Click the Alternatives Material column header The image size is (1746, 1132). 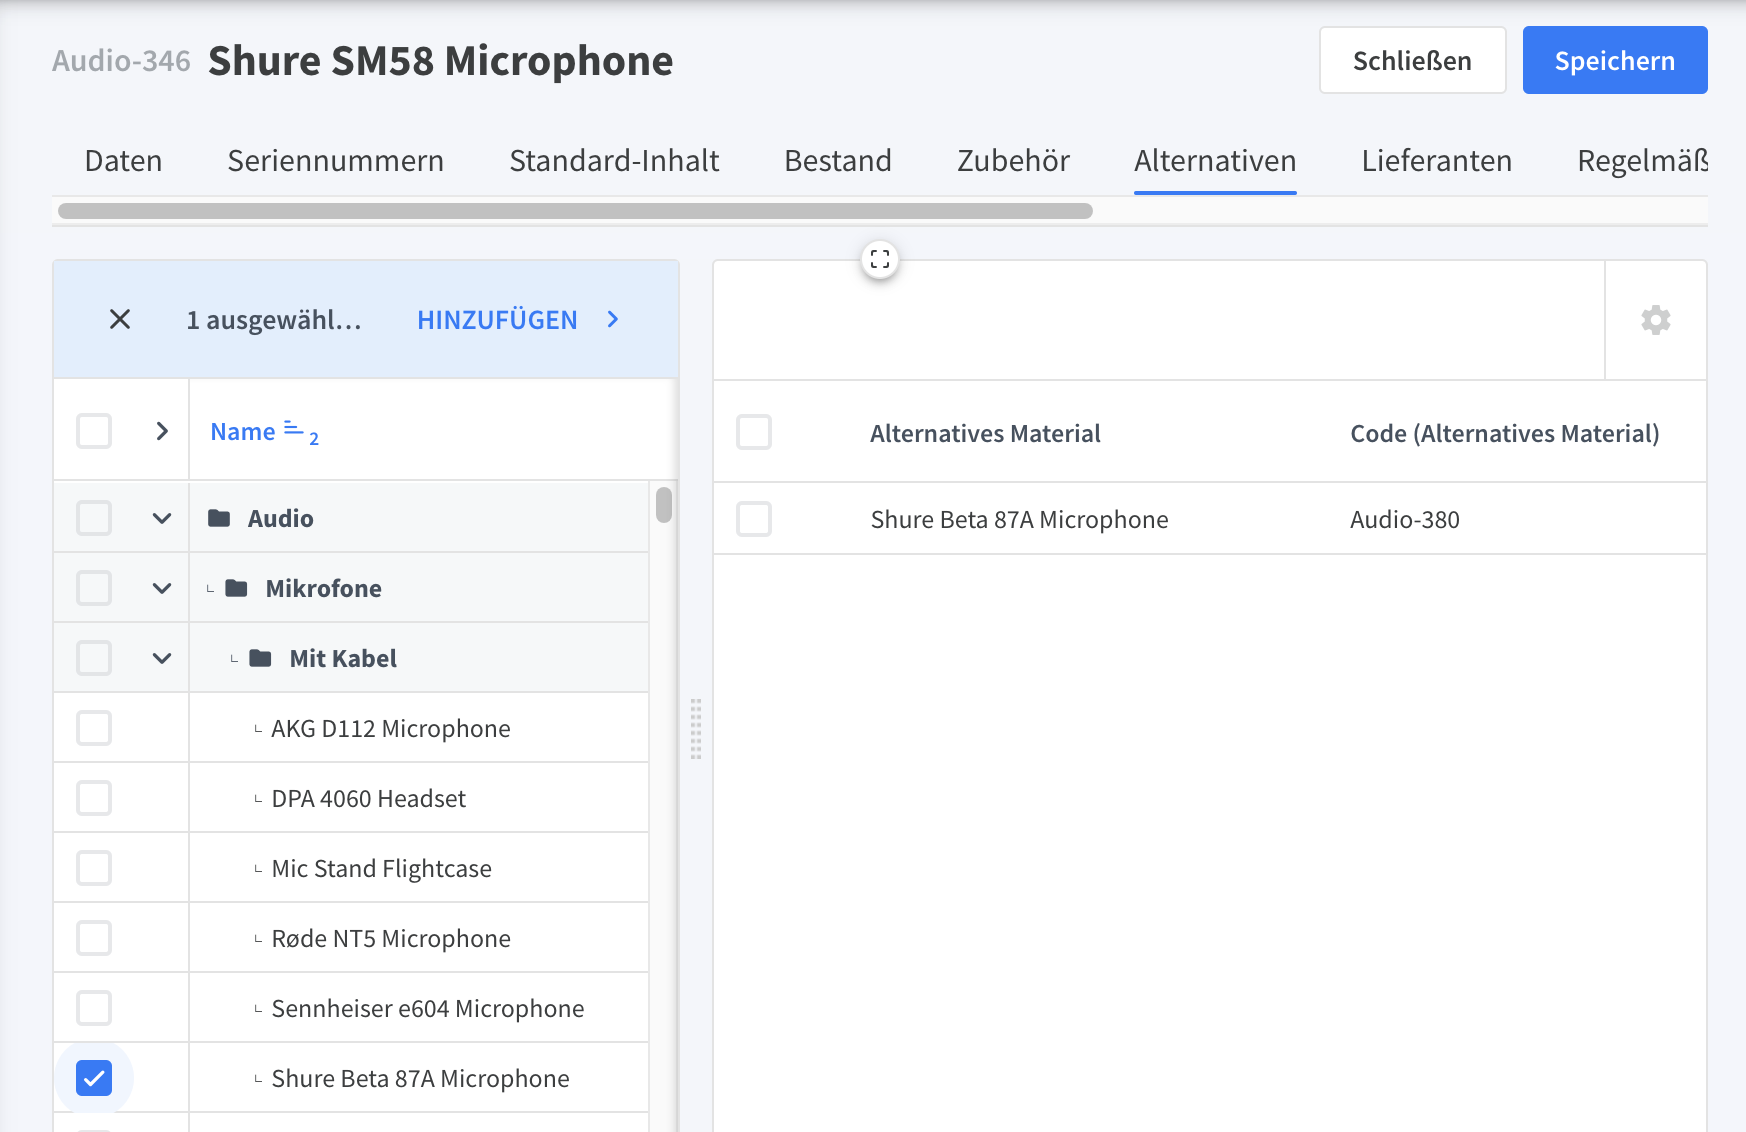pyautogui.click(x=985, y=433)
